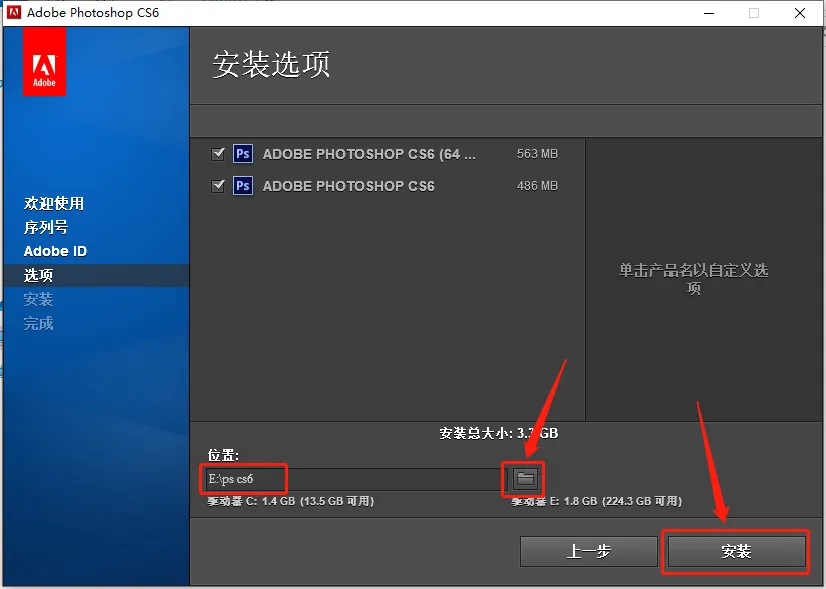Click drive E: 1.8 GB available space text
The width and height of the screenshot is (826, 589).
click(596, 501)
